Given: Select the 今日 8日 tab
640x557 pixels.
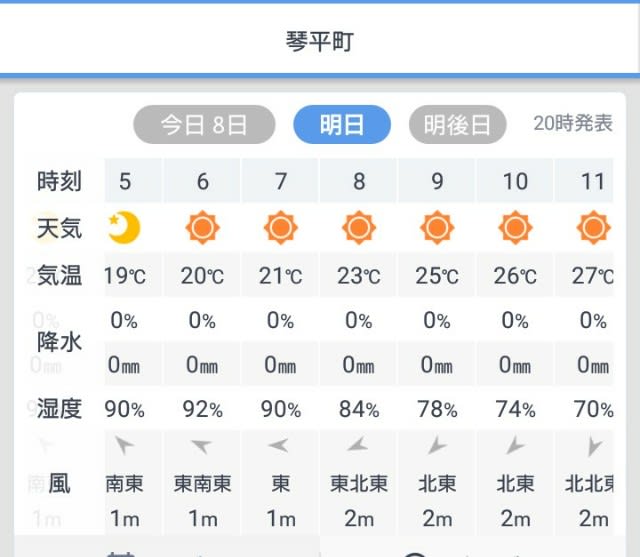Looking at the screenshot, I should pos(204,124).
